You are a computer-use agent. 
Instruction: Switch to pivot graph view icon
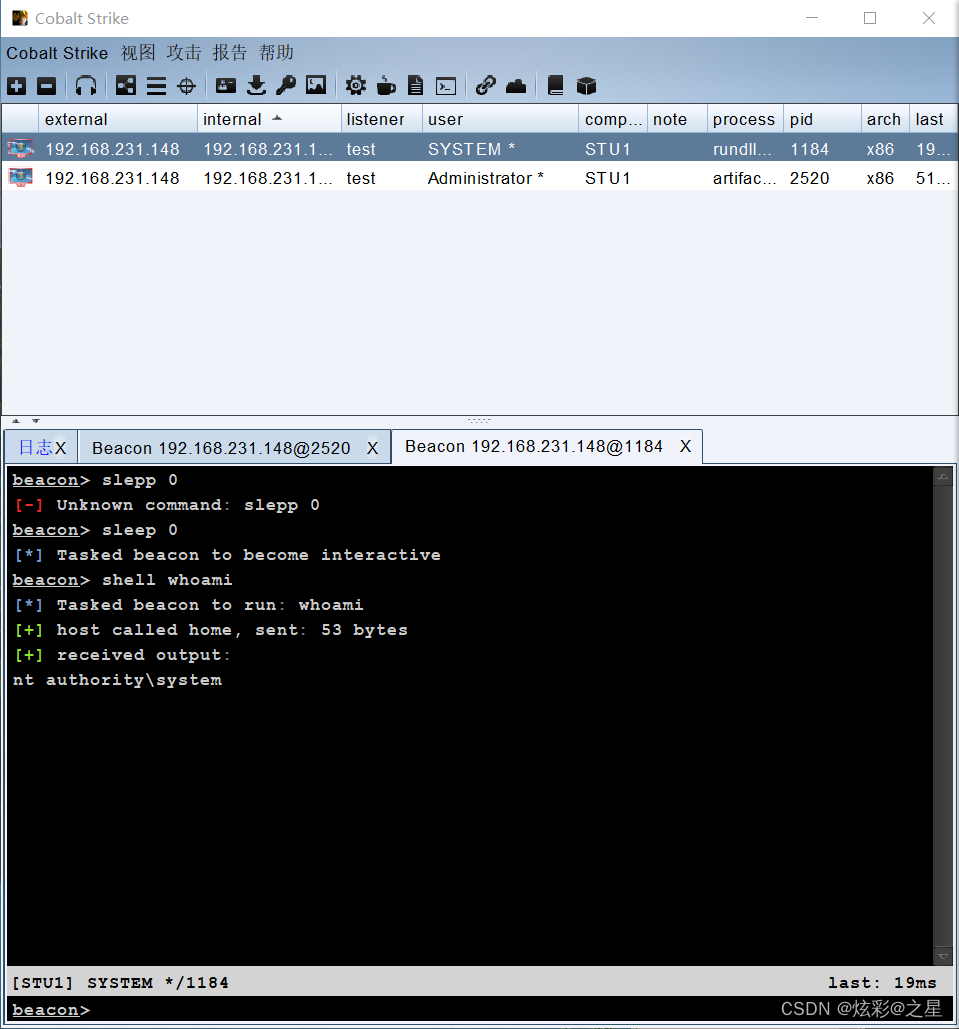point(125,86)
